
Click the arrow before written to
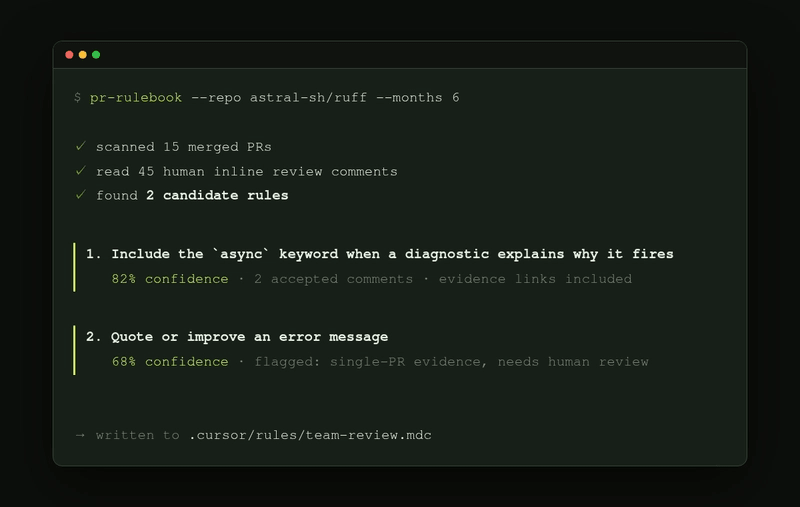point(80,435)
